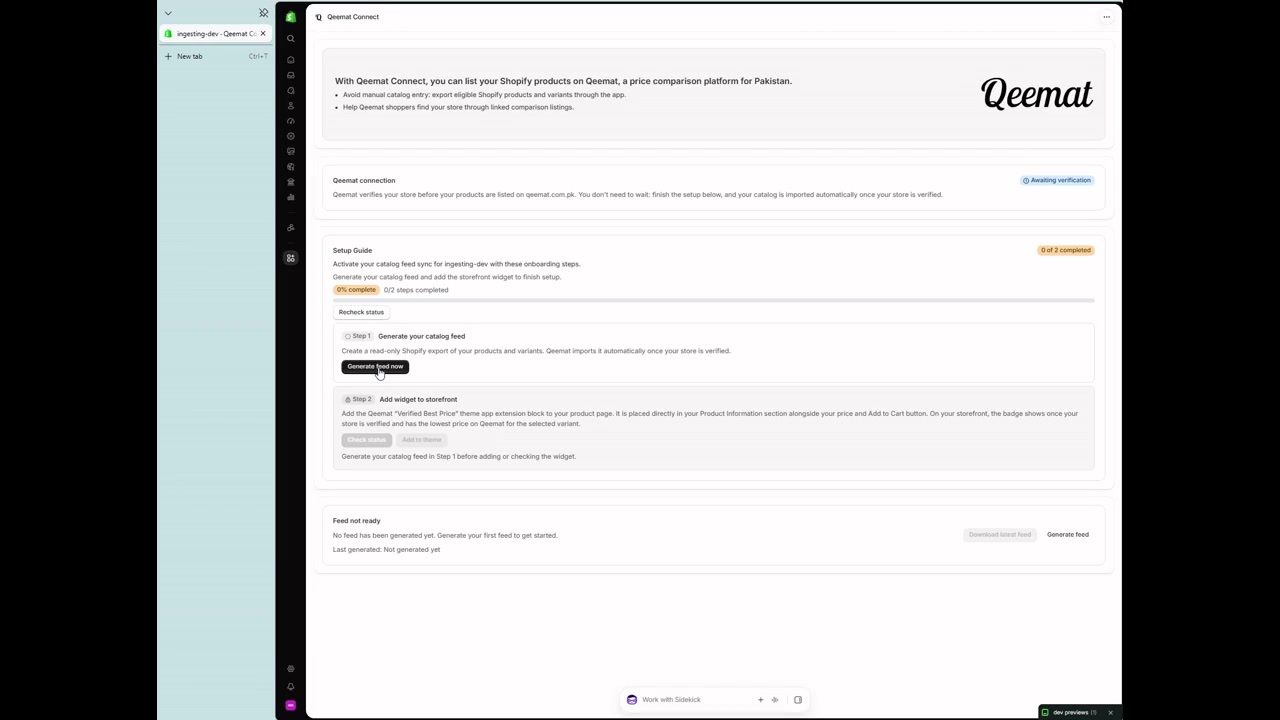This screenshot has height=720, width=1280.
Task: Go to Home in the Shopify sidebar
Action: (291, 60)
